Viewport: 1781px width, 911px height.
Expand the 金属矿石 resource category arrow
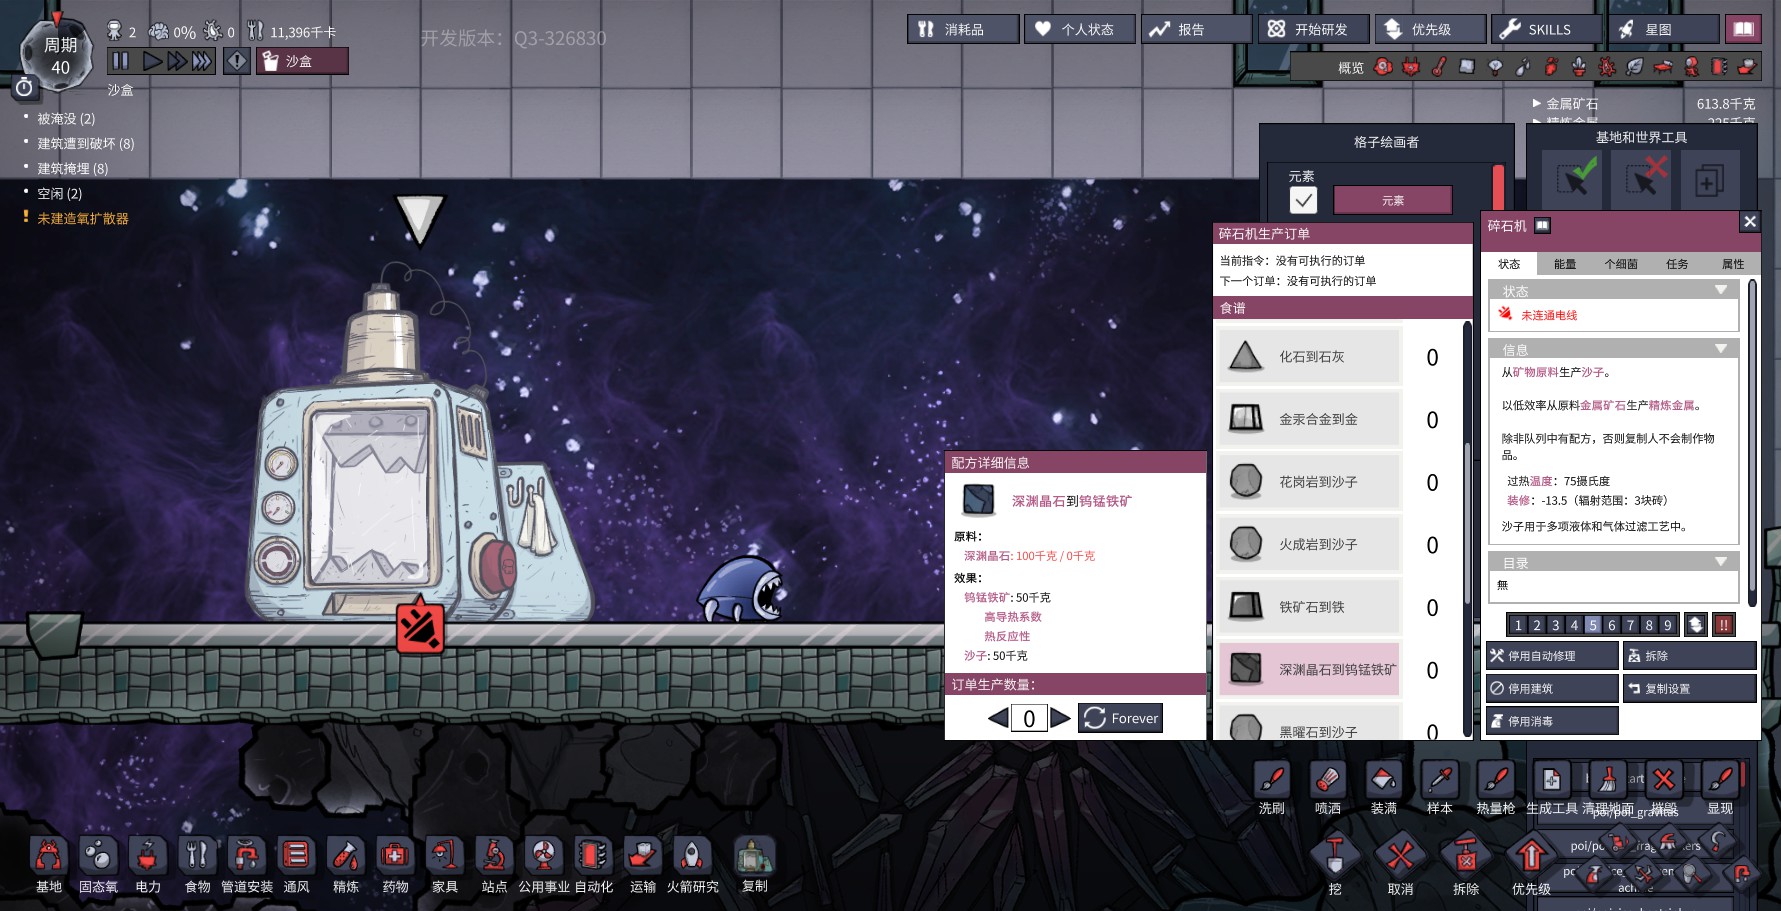pos(1537,103)
